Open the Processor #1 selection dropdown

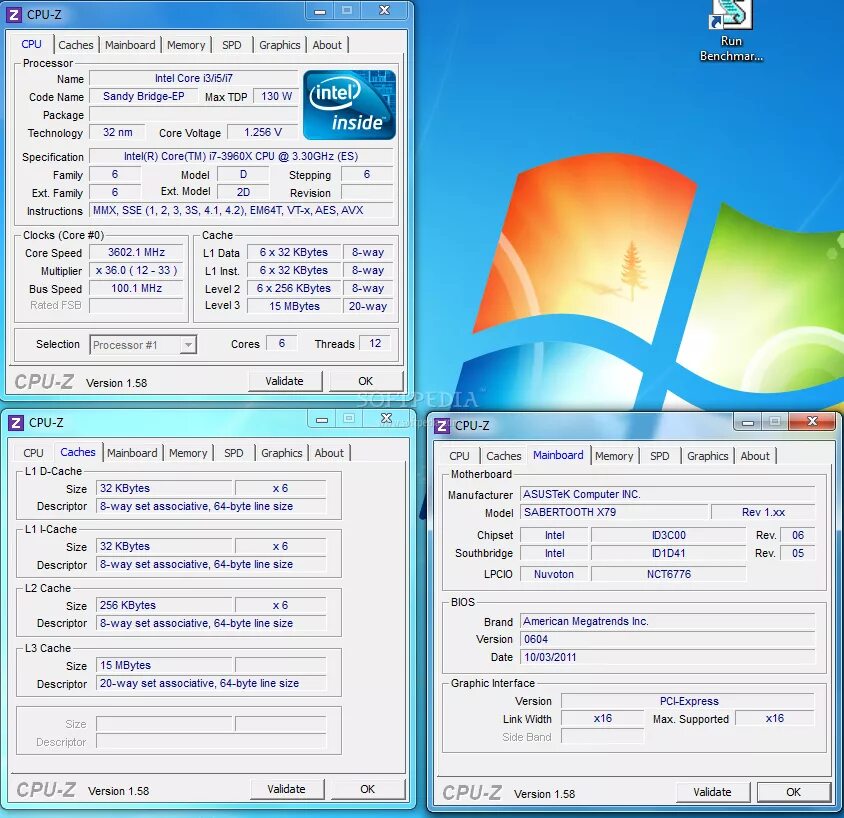(x=143, y=345)
